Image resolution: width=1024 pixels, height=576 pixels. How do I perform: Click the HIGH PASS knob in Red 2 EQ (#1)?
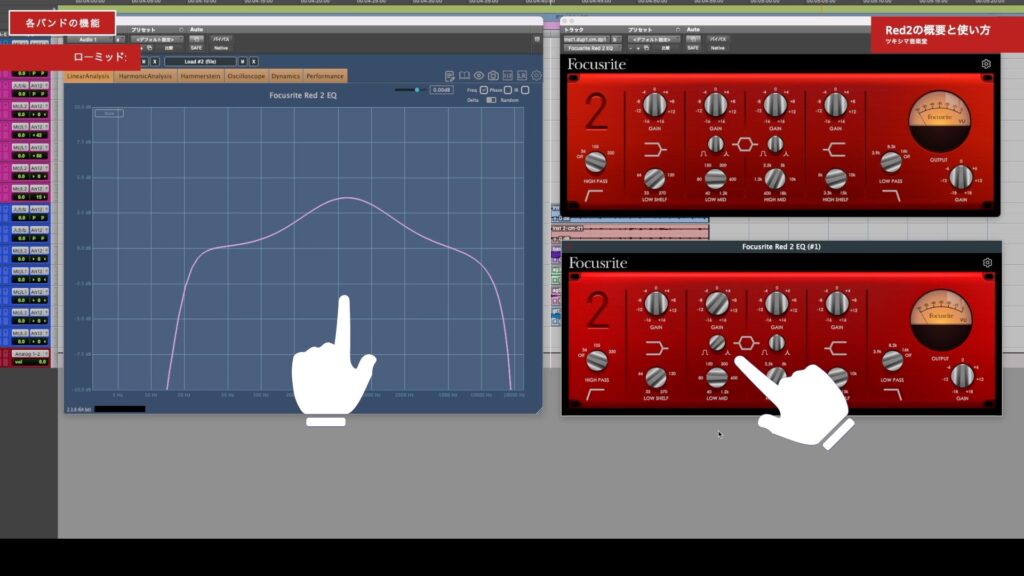597,360
